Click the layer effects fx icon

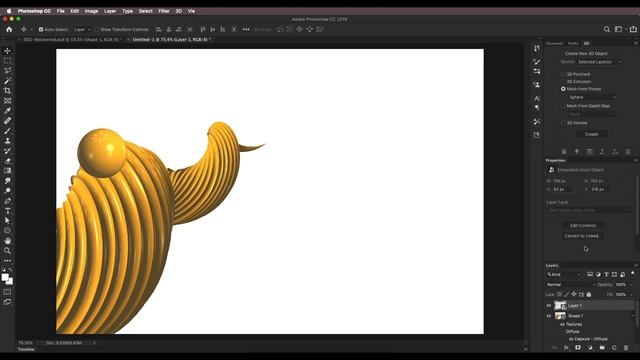(x=566, y=347)
